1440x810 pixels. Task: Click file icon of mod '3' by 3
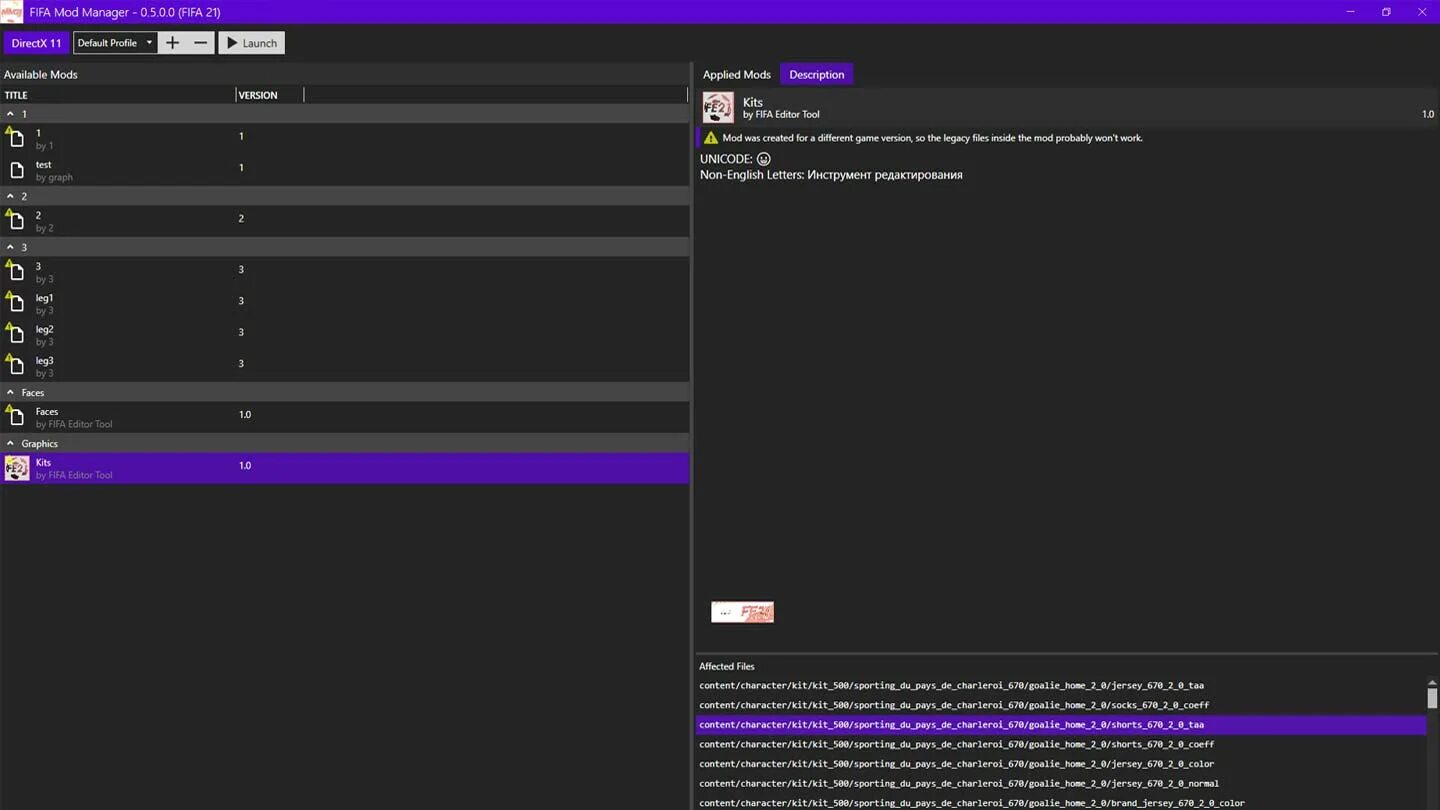pyautogui.click(x=15, y=271)
